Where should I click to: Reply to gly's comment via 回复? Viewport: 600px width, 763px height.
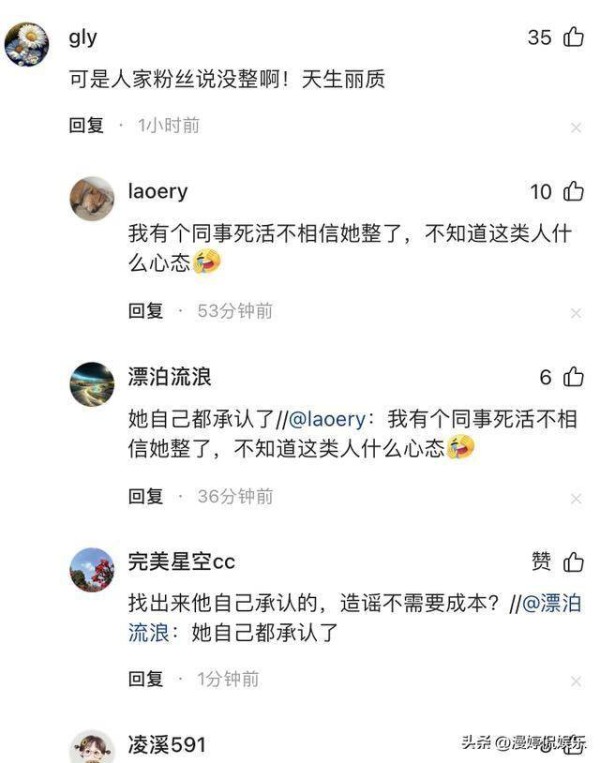(86, 126)
